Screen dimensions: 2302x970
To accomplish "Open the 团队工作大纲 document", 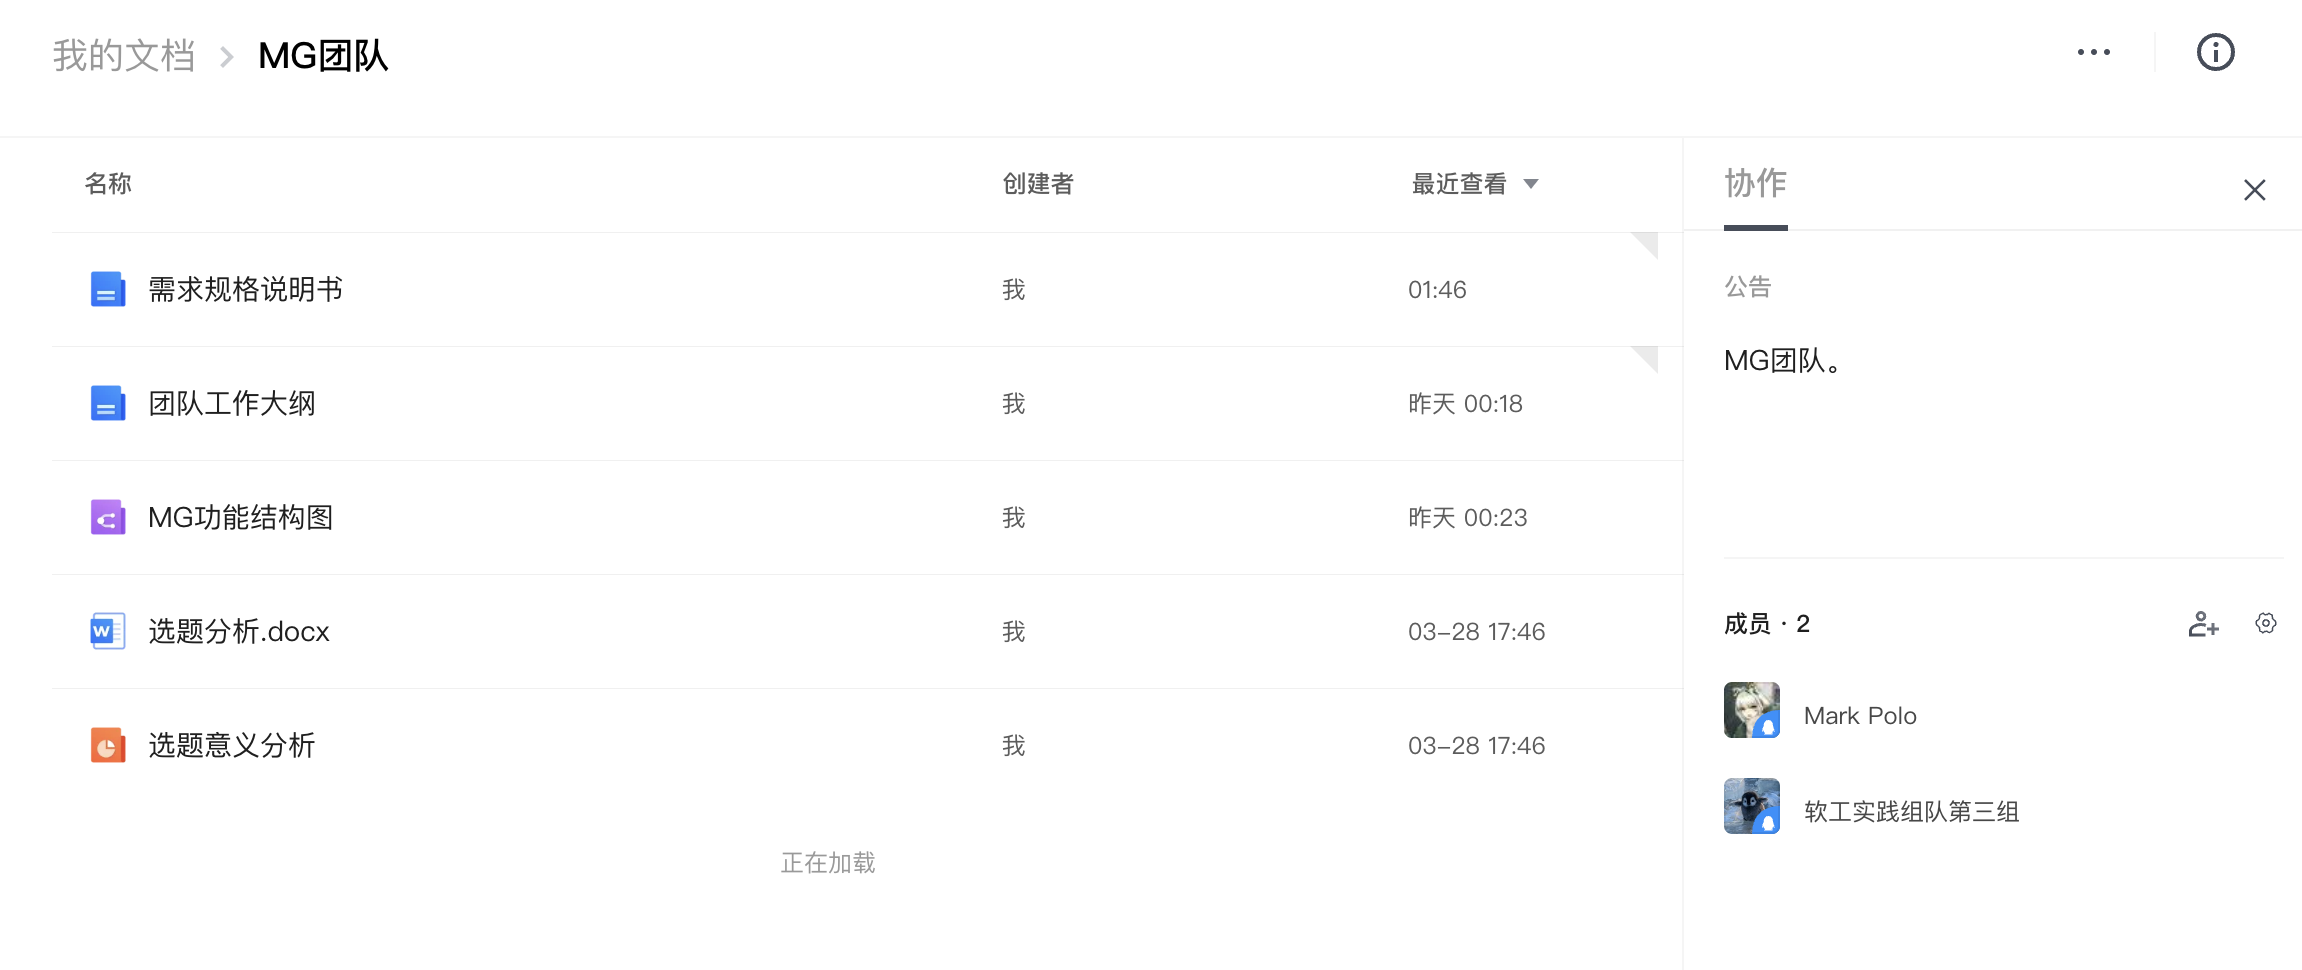I will pos(232,404).
